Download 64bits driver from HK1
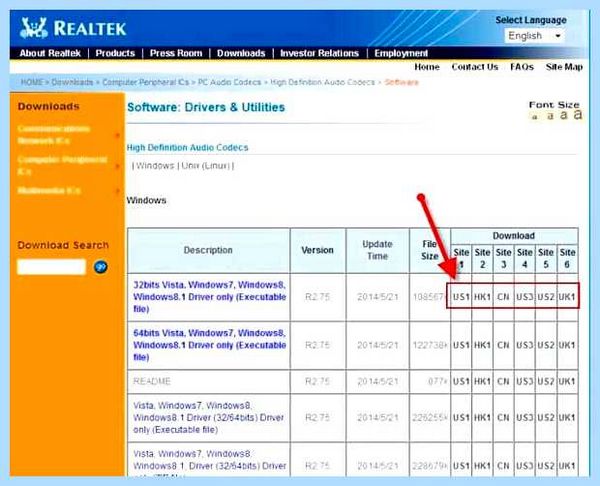Image resolution: width=600 pixels, height=486 pixels. pos(482,345)
